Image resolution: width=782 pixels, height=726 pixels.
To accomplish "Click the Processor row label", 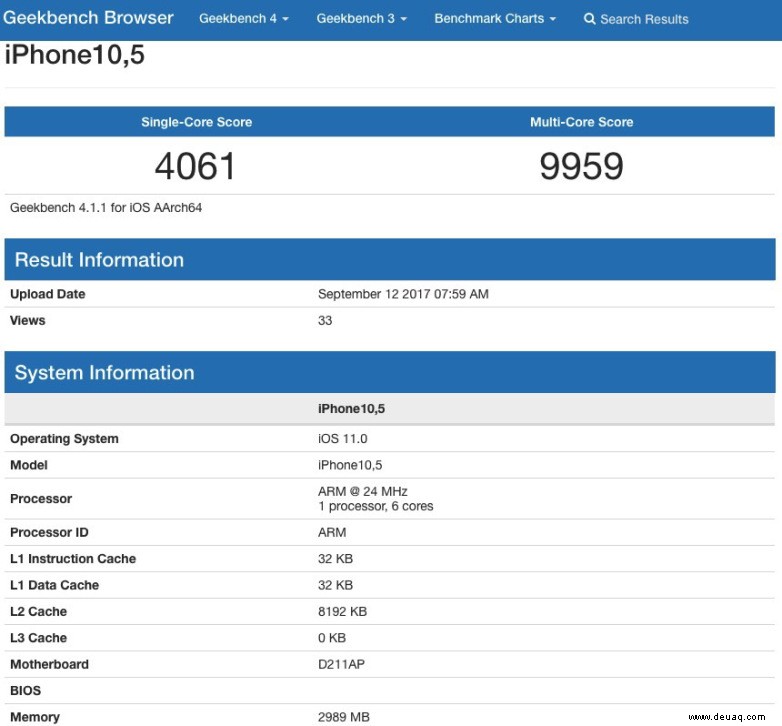I will point(41,499).
